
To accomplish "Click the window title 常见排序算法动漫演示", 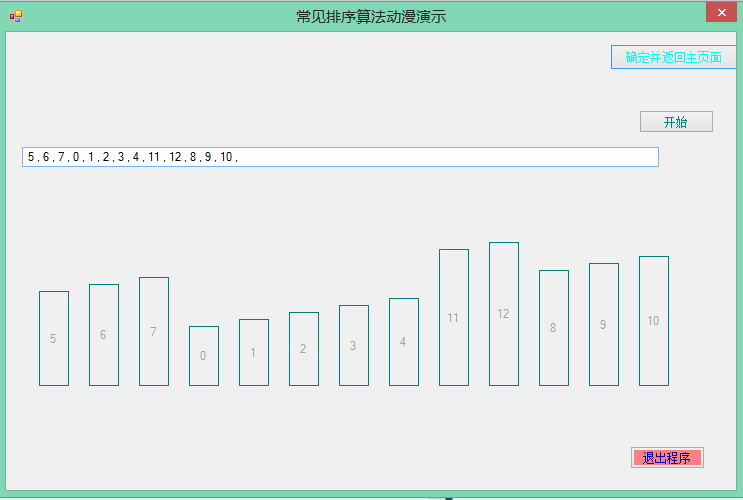I will click(x=371, y=16).
